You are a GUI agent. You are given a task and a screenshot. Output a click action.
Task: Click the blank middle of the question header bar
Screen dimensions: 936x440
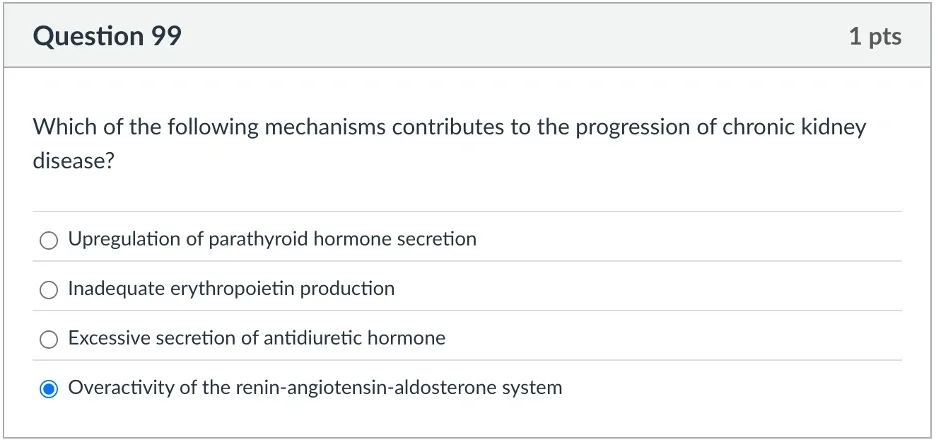[500, 37]
